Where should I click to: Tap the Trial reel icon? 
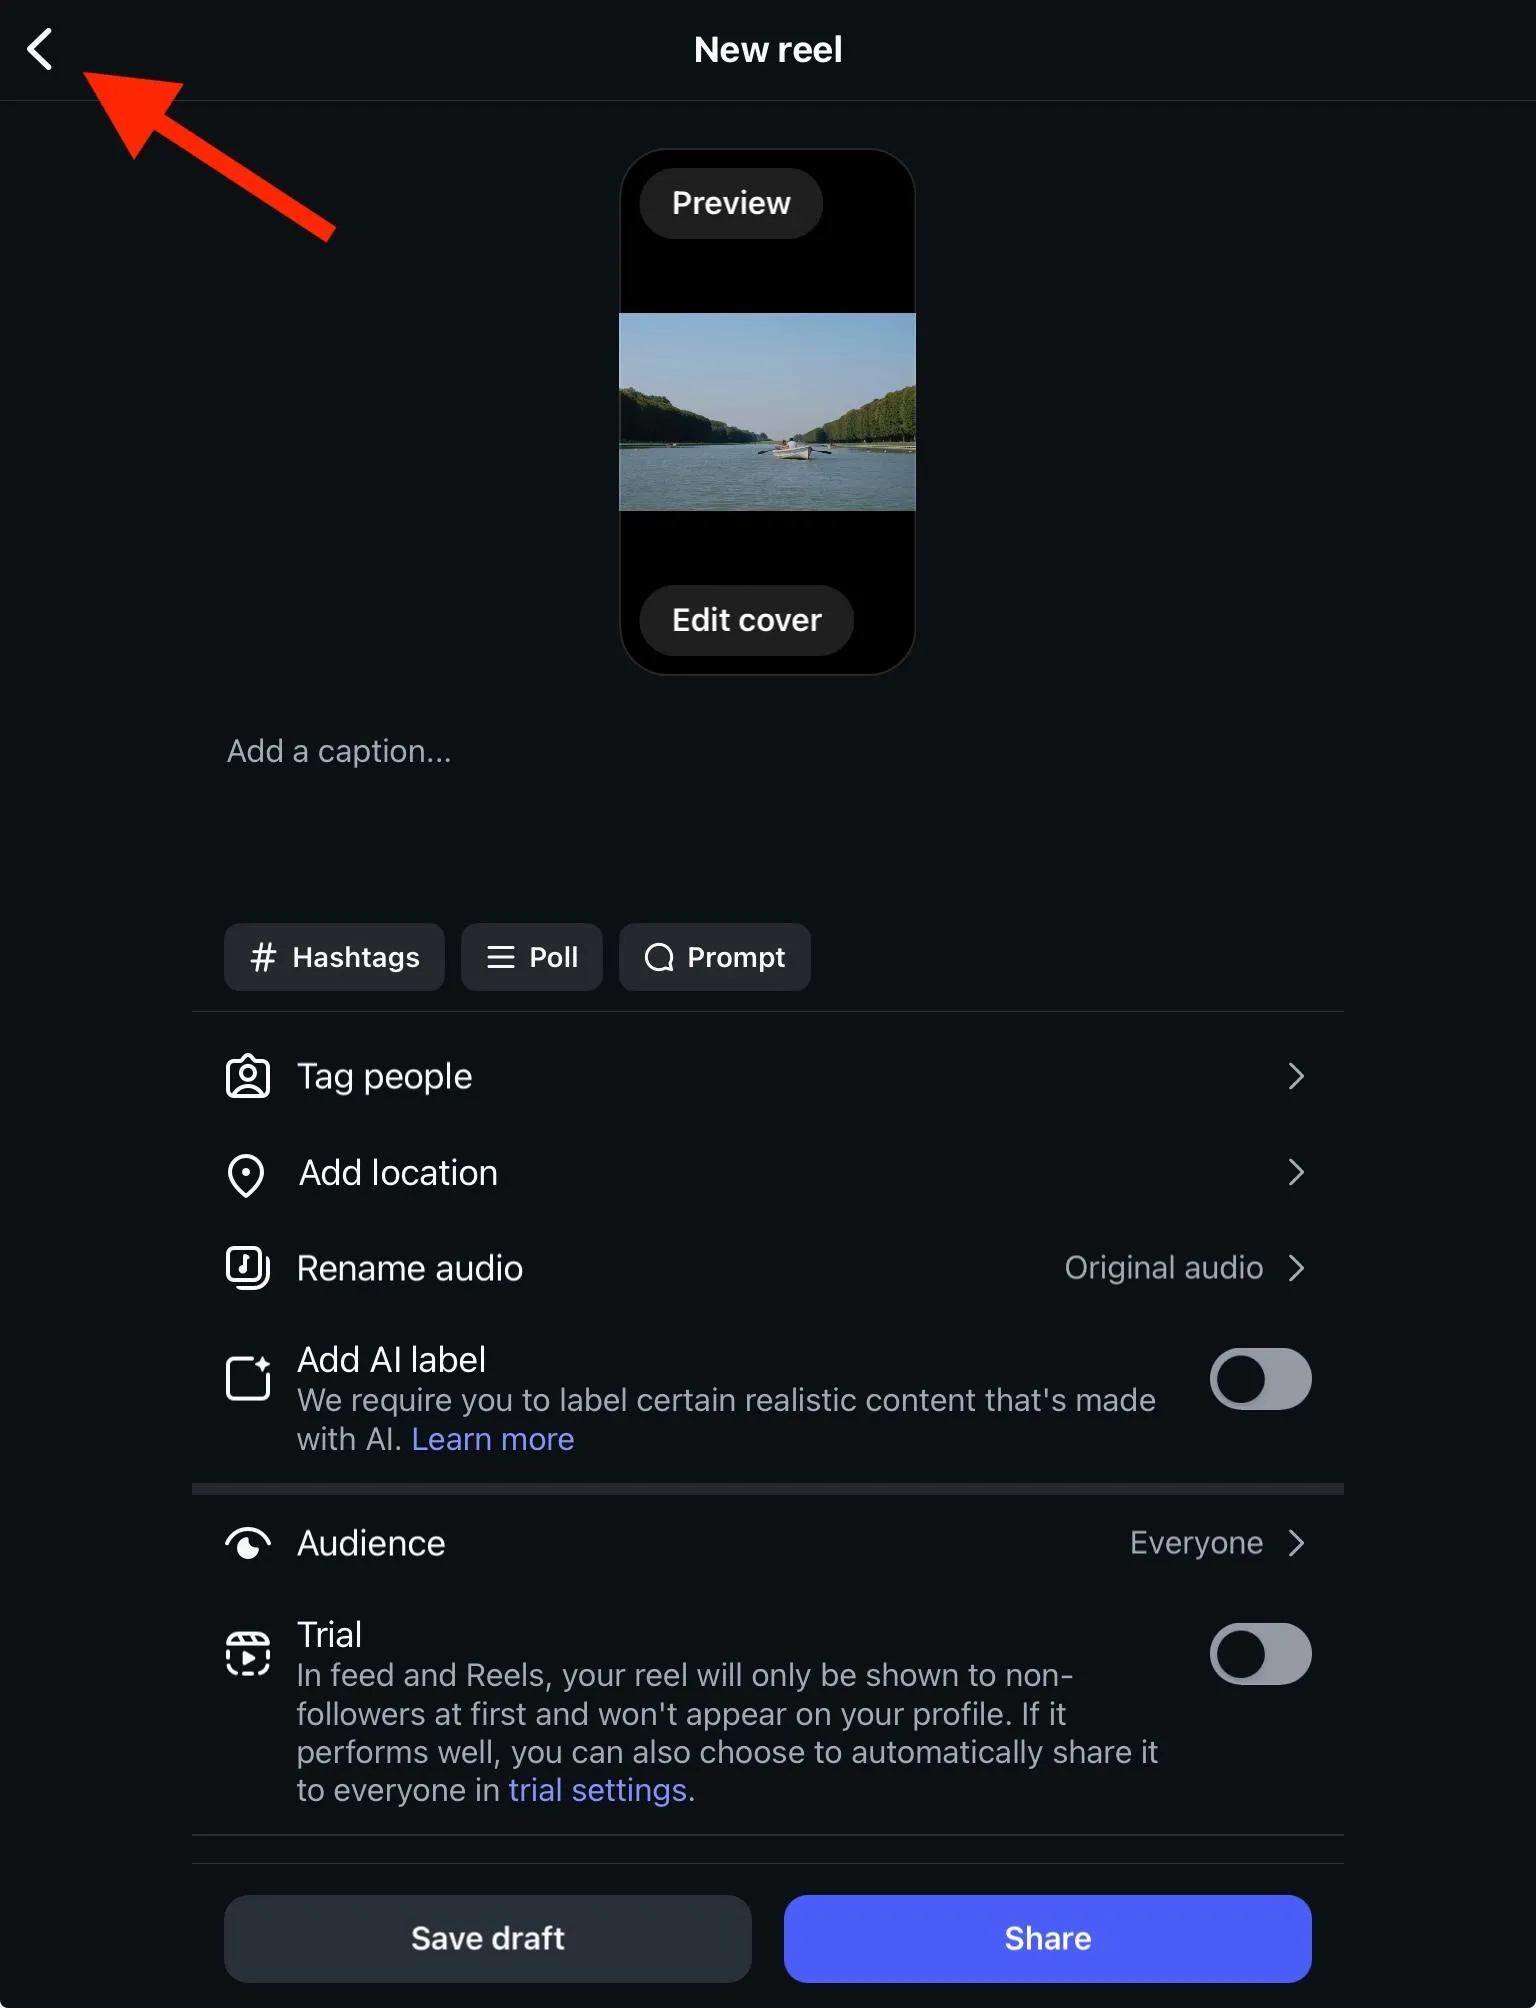pyautogui.click(x=247, y=1653)
